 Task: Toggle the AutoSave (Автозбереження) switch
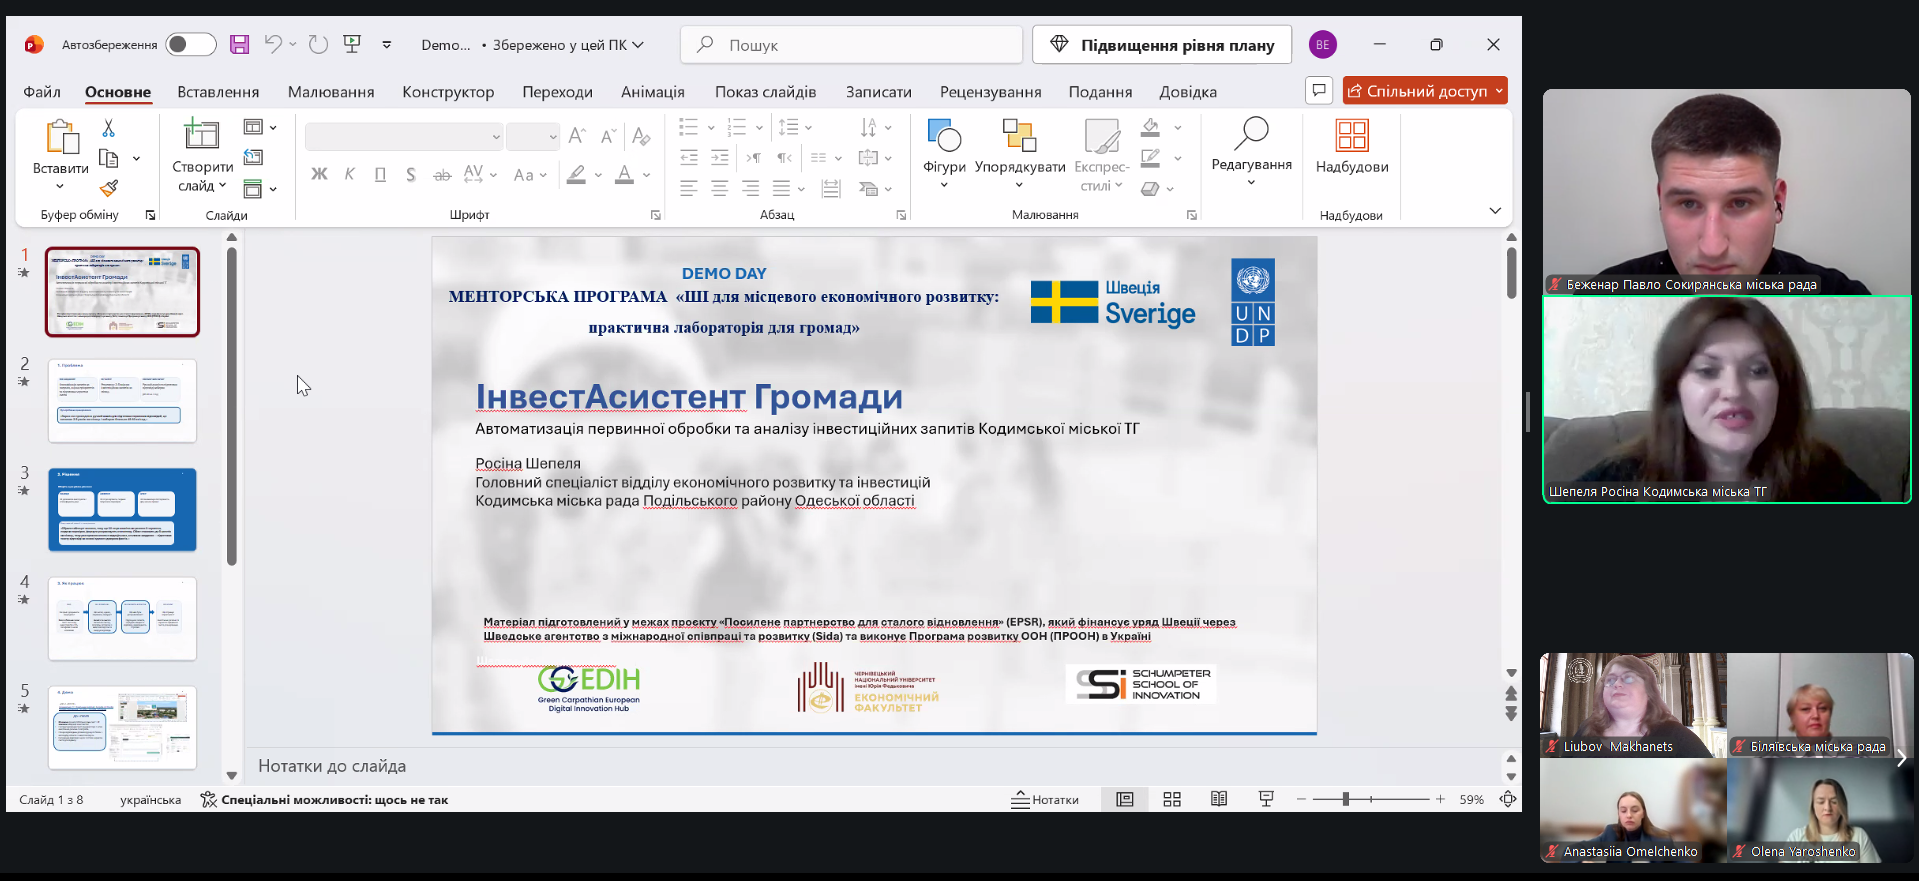coord(191,44)
